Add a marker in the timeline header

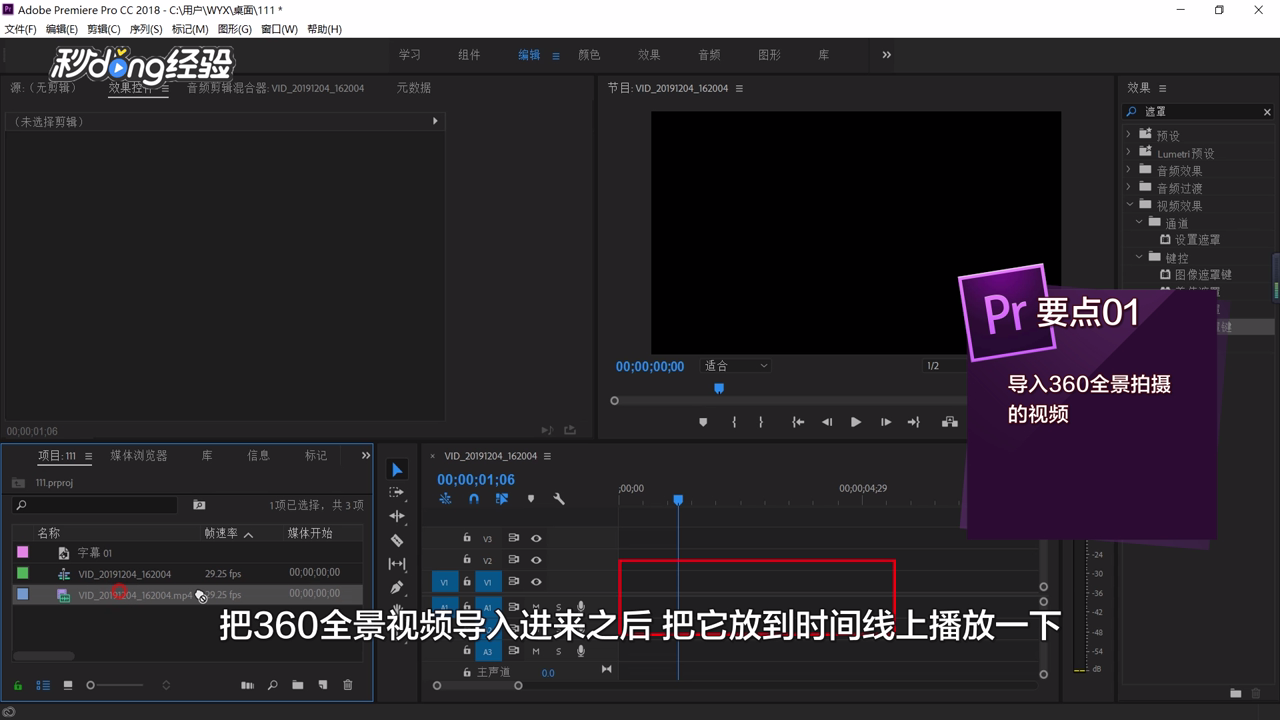531,499
